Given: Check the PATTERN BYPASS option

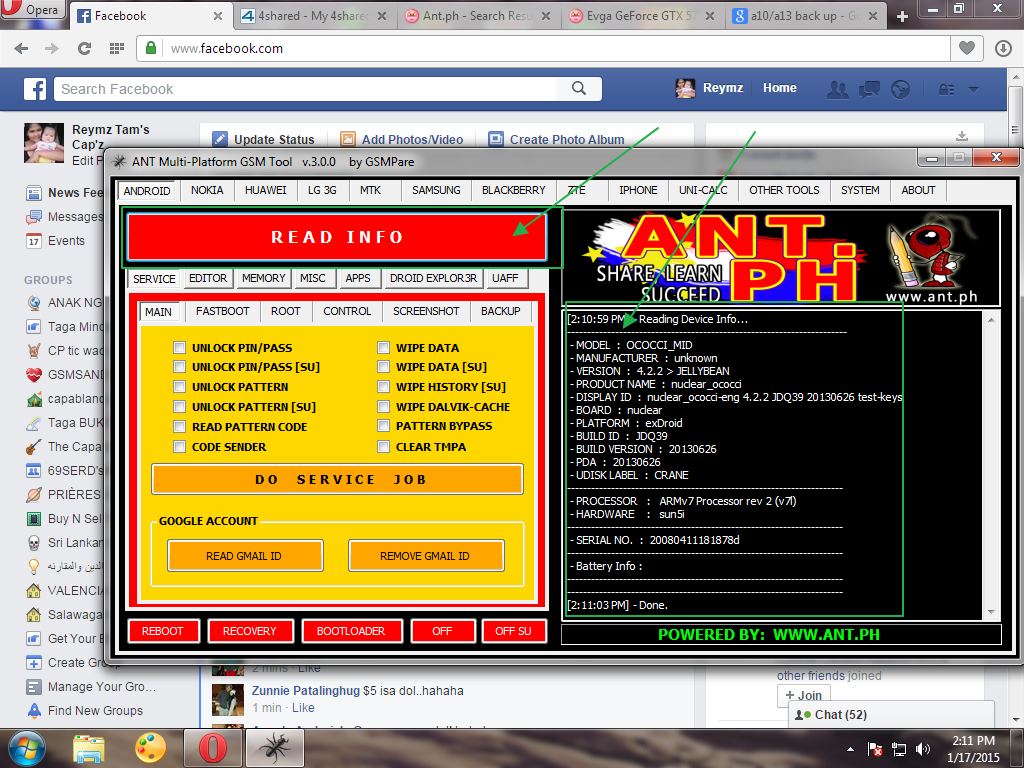Looking at the screenshot, I should tap(384, 426).
